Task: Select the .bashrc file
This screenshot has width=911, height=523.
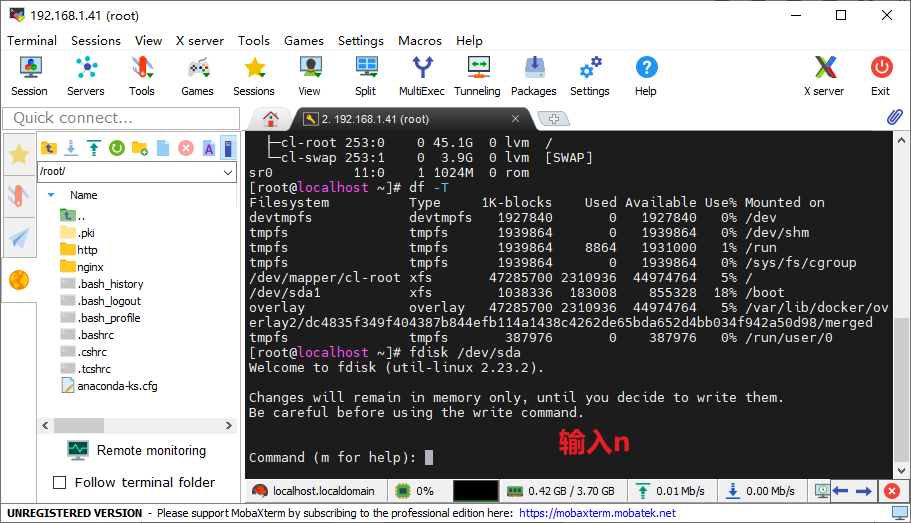Action: pyautogui.click(x=87, y=335)
